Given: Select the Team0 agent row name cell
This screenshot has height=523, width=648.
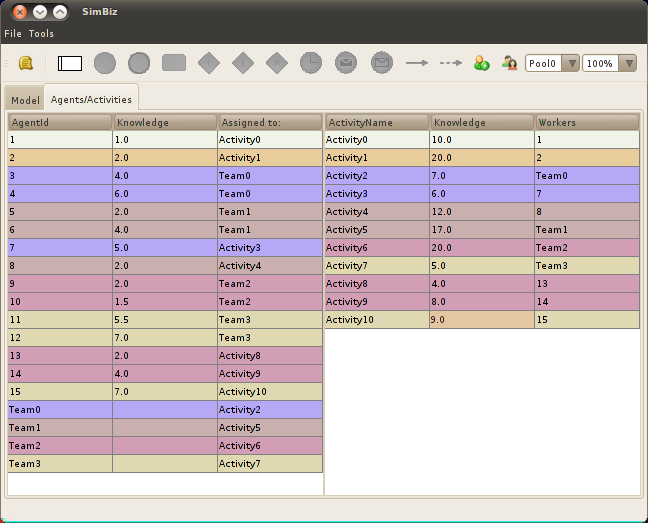Looking at the screenshot, I should point(60,409).
